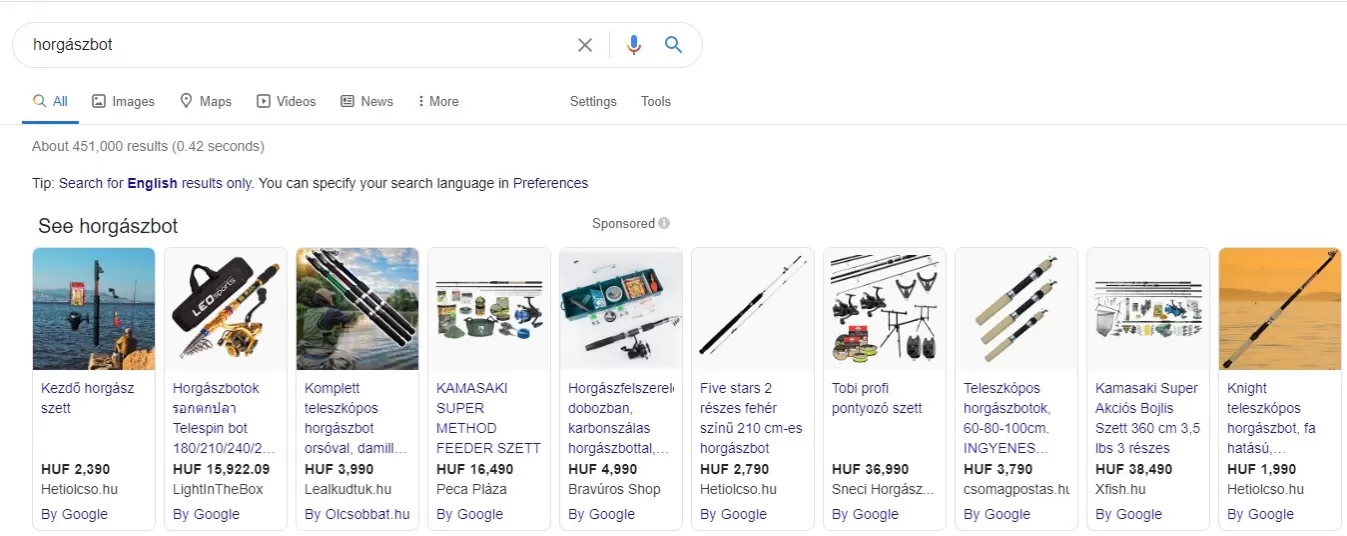Open Horgászfelszerelés dobozban product image
This screenshot has width=1347, height=536.
(621, 309)
